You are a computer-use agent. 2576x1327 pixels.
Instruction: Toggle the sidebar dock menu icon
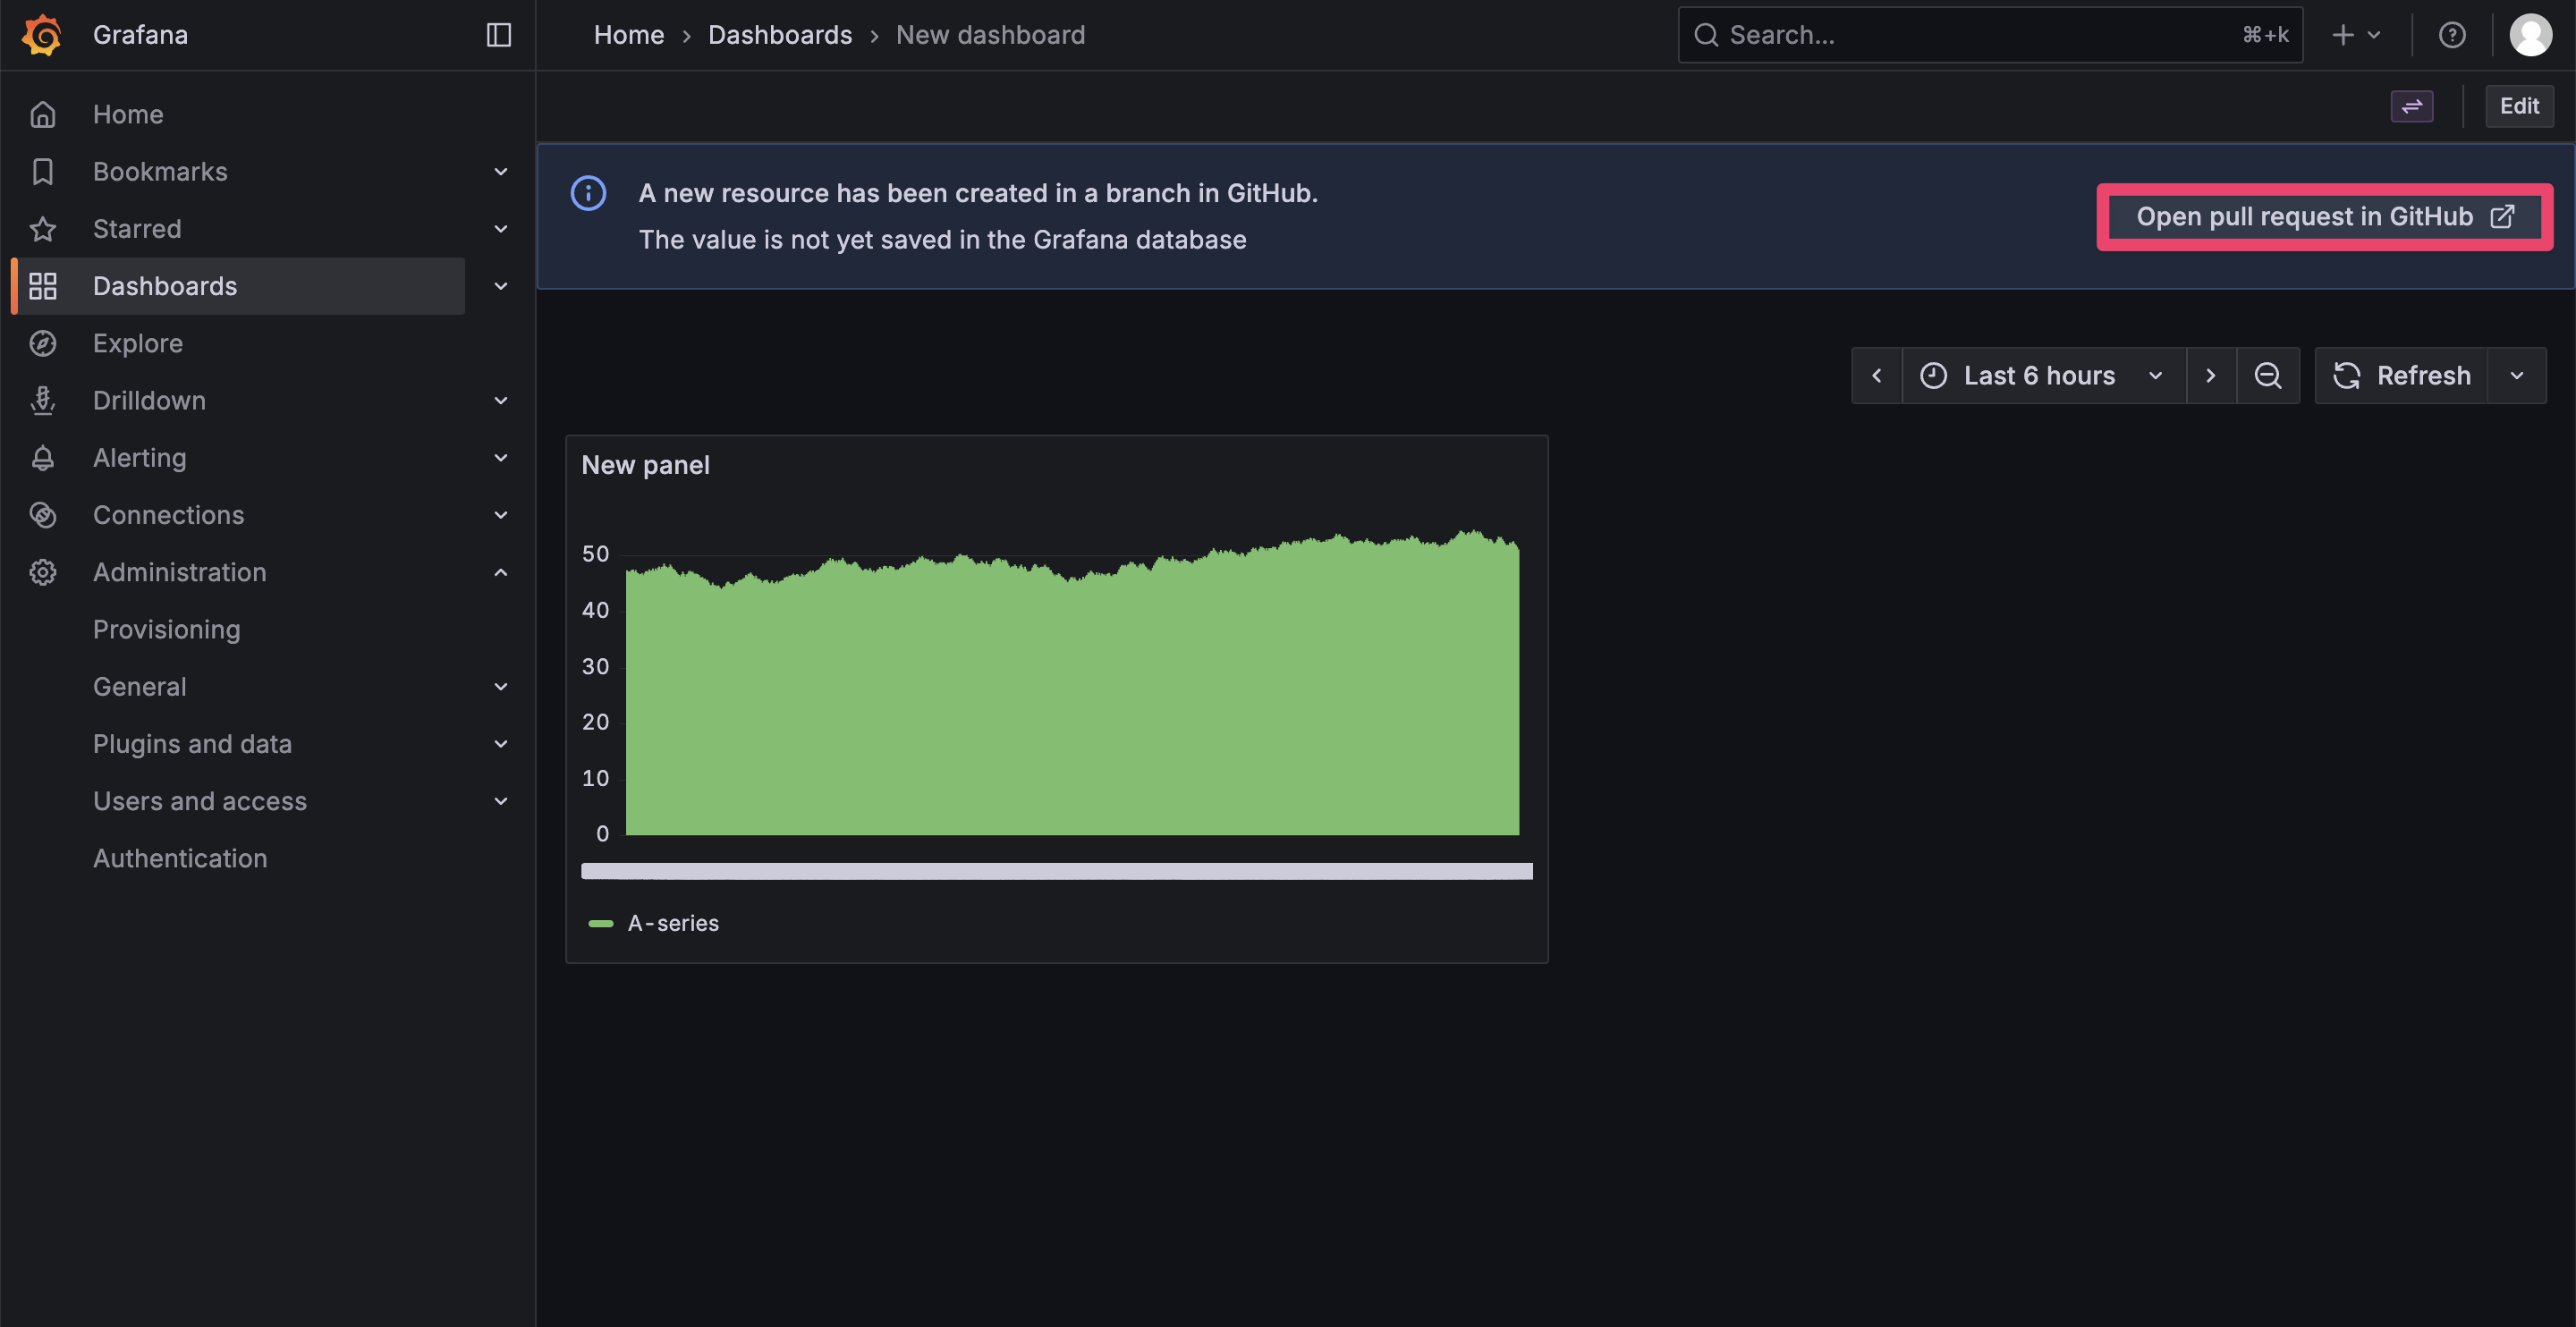(499, 35)
